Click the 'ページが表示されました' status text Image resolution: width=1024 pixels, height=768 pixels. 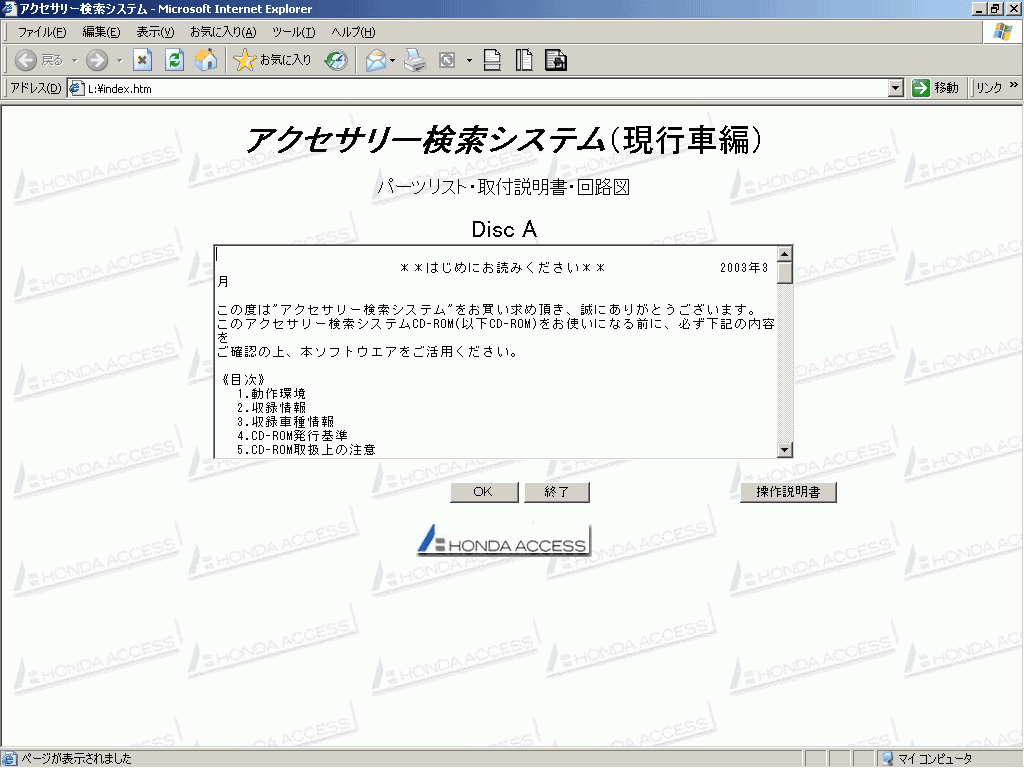76,759
